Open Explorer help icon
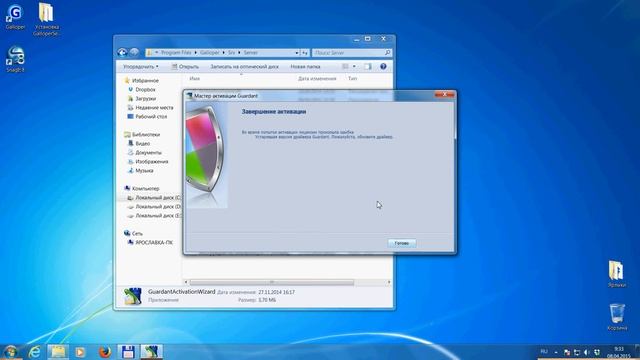Viewport: 640px width, 360px height. (x=383, y=66)
